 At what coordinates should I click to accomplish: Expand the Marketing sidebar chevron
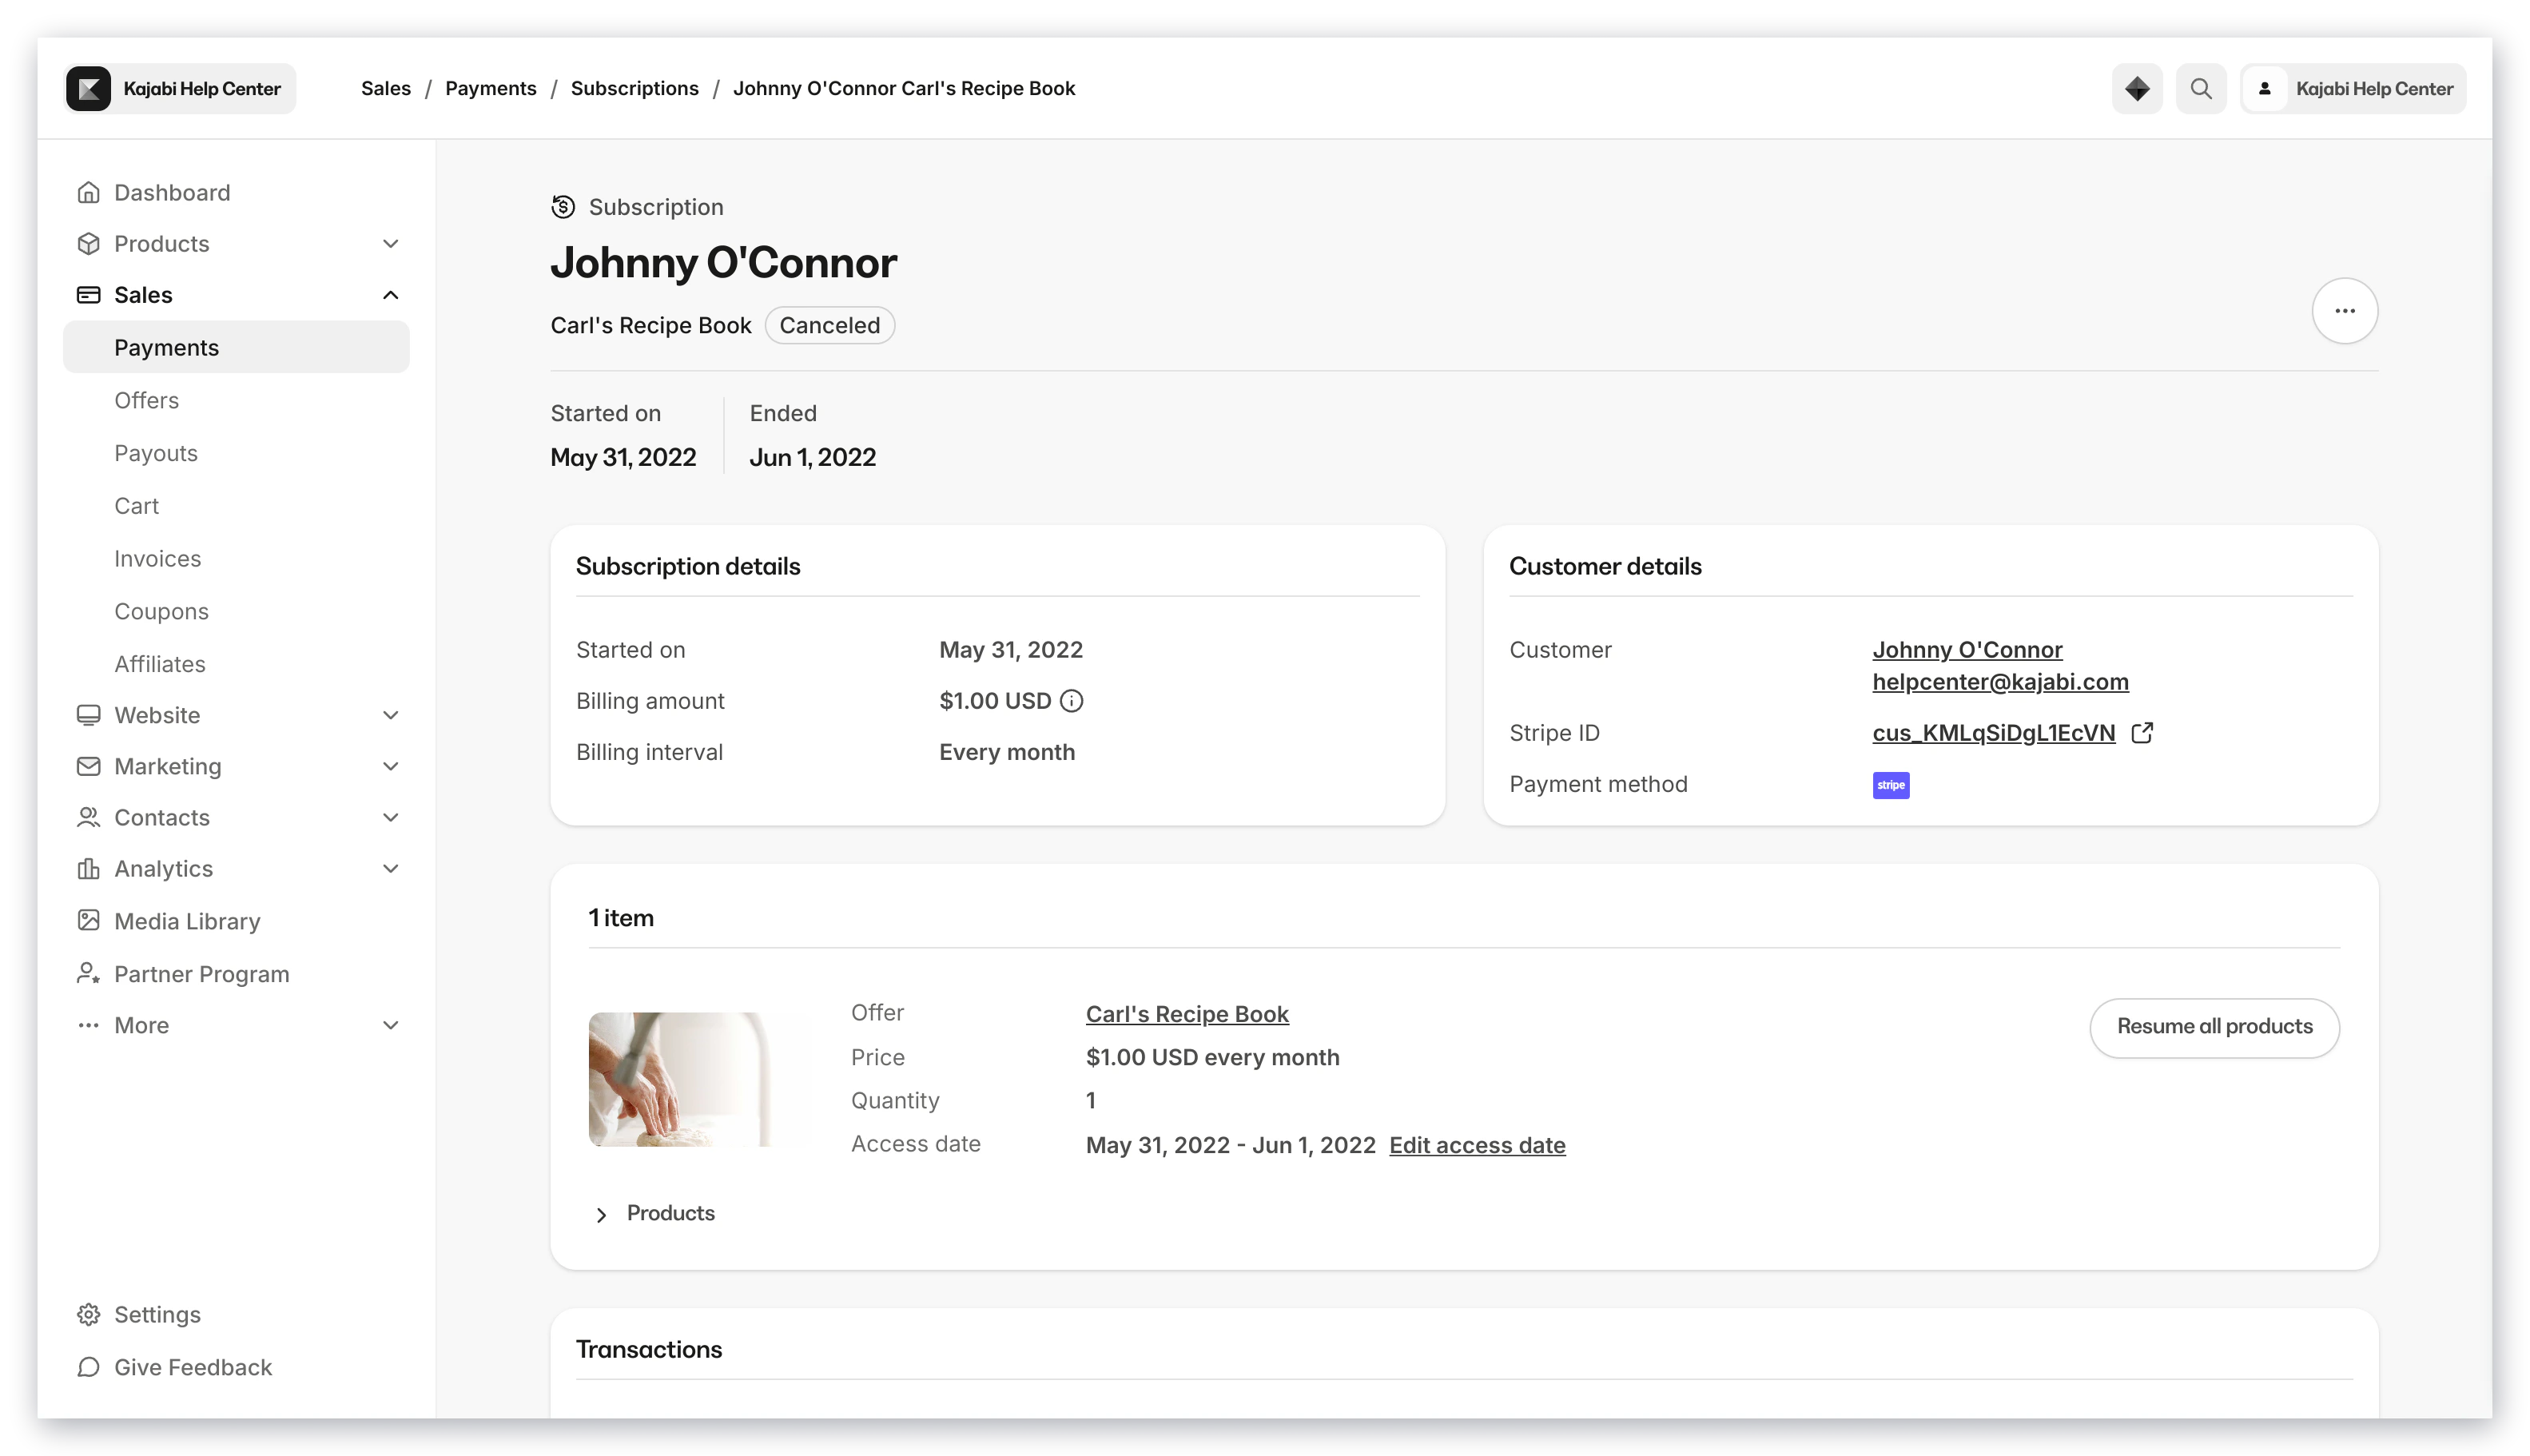[x=390, y=766]
